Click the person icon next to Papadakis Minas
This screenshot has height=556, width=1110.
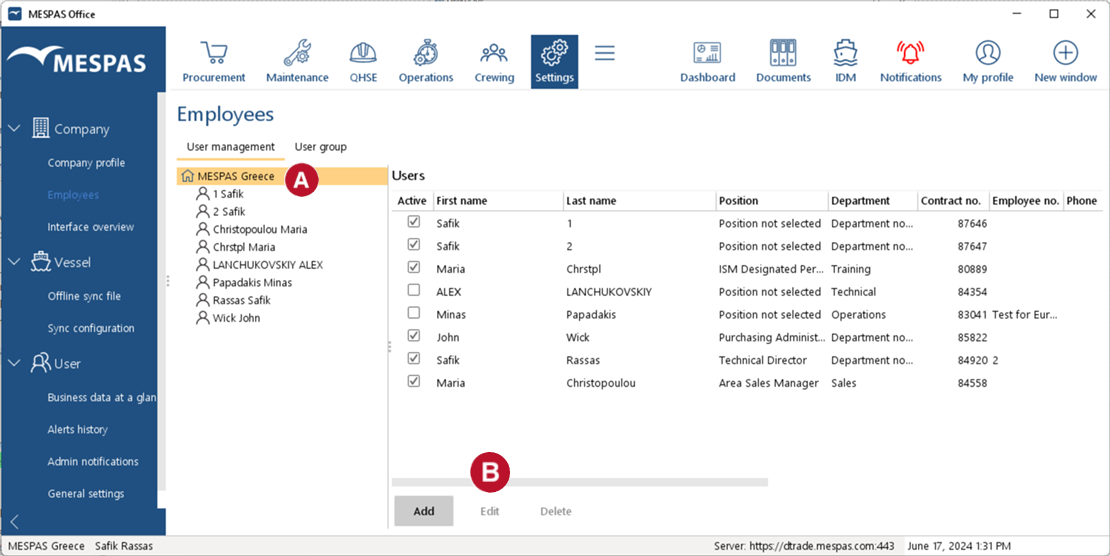click(x=203, y=283)
